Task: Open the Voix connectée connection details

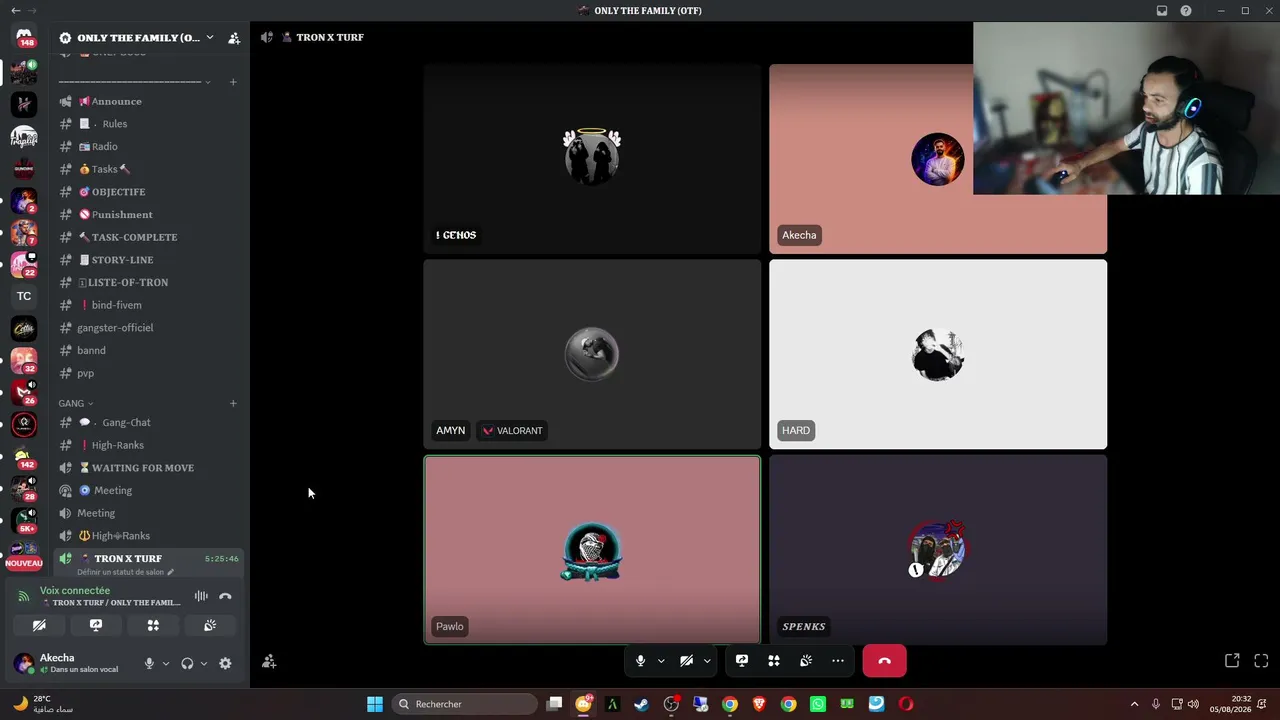Action: pyautogui.click(x=75, y=590)
